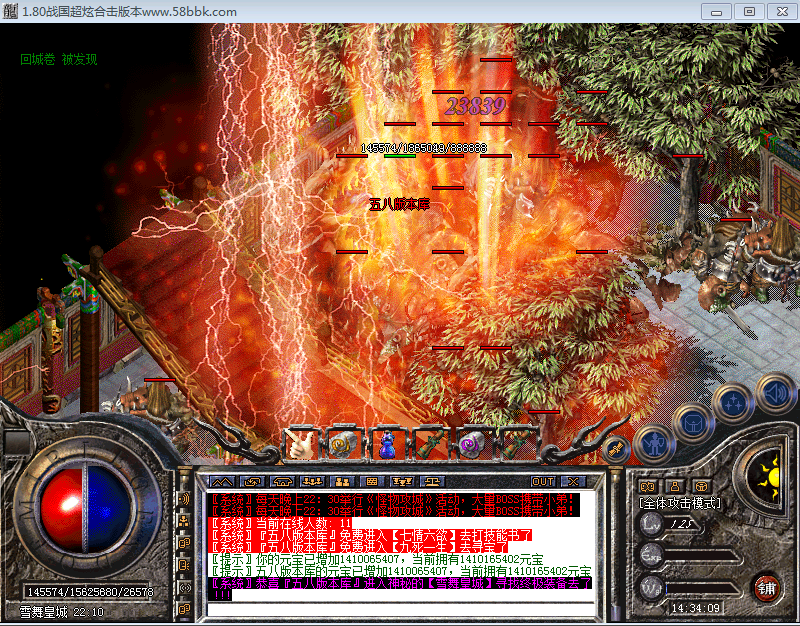Toggle the speaking-person channel icon
The width and height of the screenshot is (800, 626).
(x=184, y=565)
